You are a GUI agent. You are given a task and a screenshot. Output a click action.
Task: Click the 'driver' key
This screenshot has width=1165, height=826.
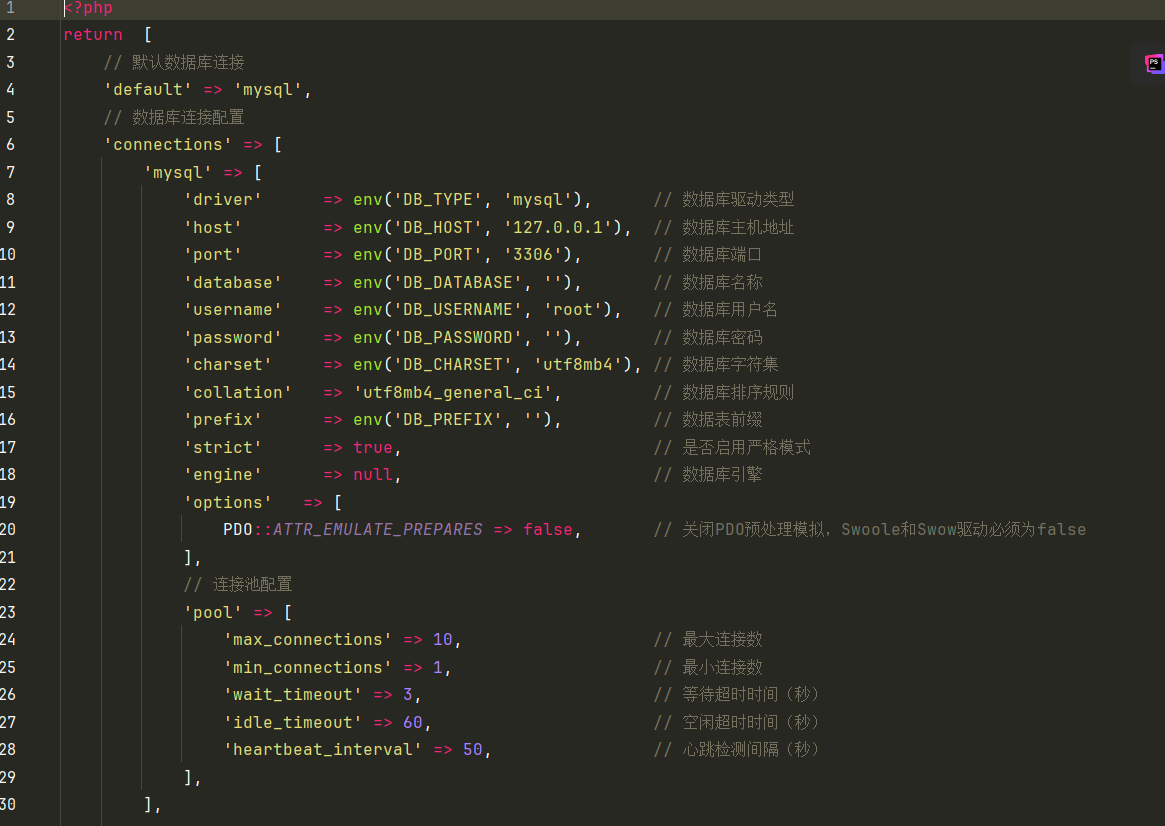[223, 200]
